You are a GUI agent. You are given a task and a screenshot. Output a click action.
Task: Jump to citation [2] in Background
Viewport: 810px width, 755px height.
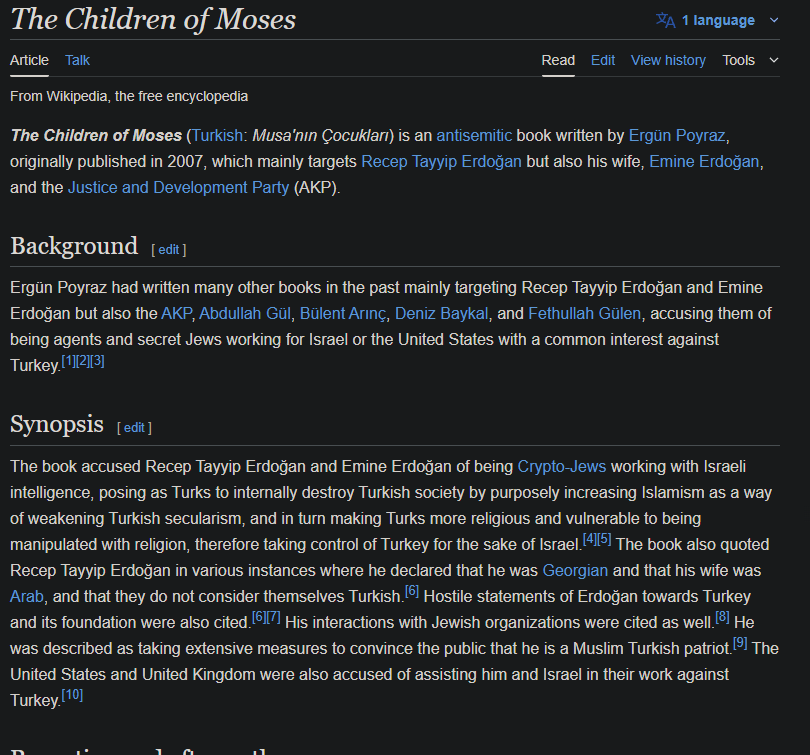pyautogui.click(x=83, y=361)
